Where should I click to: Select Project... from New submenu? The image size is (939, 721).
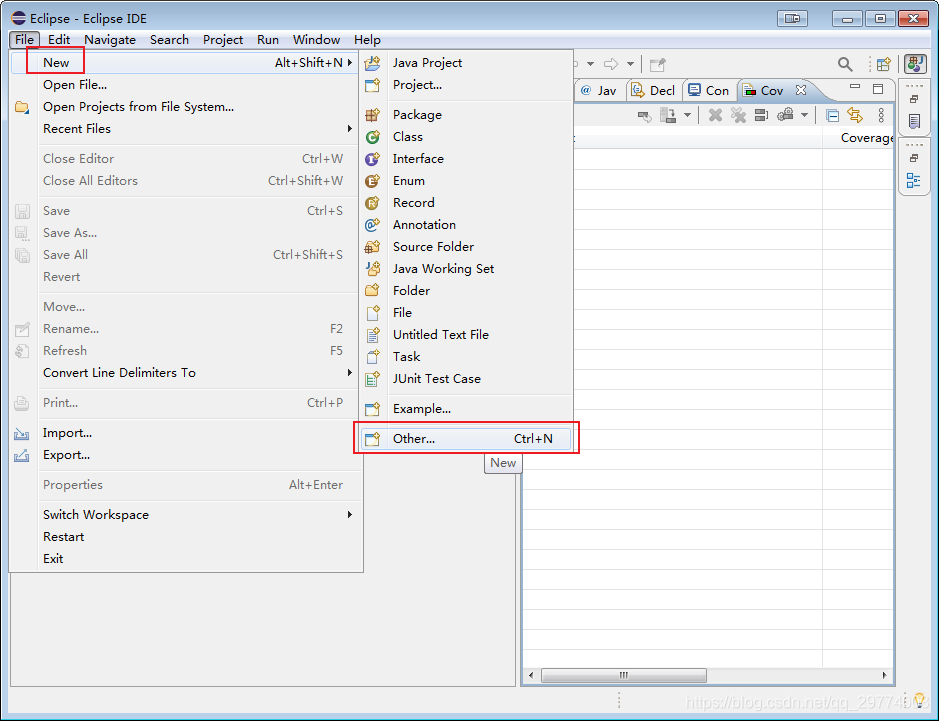pos(466,84)
